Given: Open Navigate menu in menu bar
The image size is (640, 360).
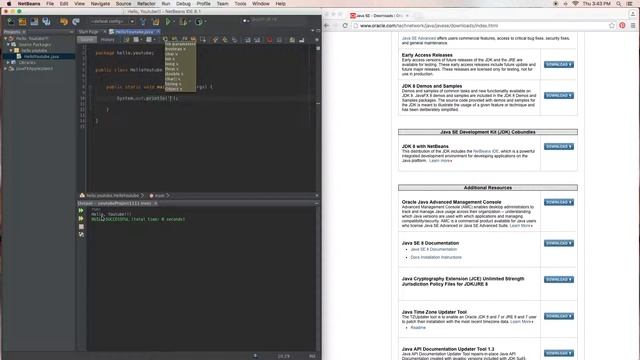Looking at the screenshot, I should pyautogui.click(x=100, y=4).
